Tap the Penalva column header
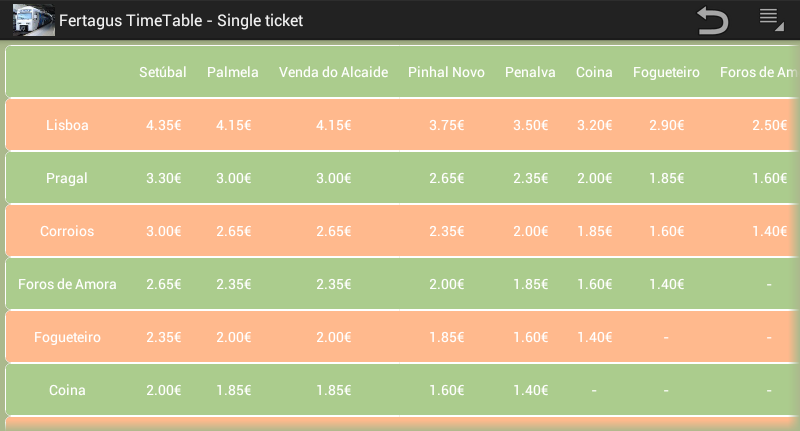Image resolution: width=800 pixels, height=431 pixels. click(x=530, y=72)
